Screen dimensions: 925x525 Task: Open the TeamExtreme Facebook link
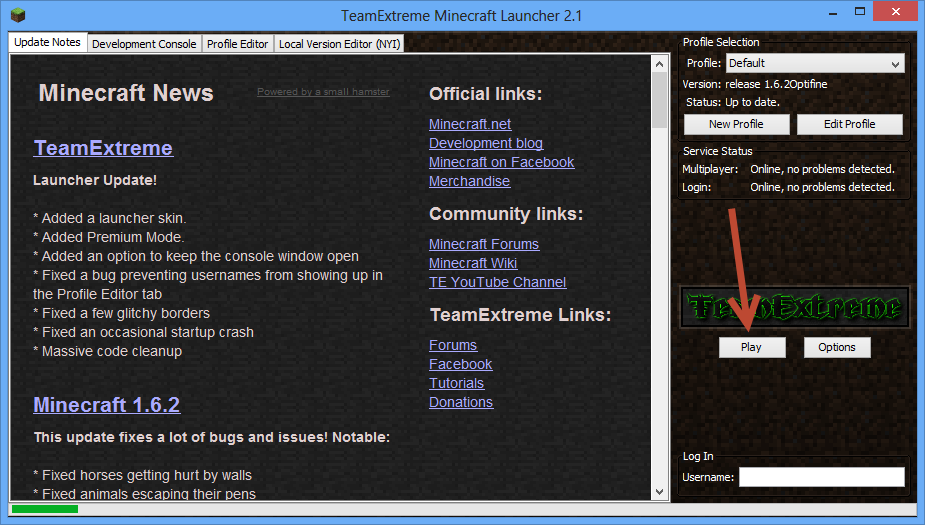[x=461, y=364]
